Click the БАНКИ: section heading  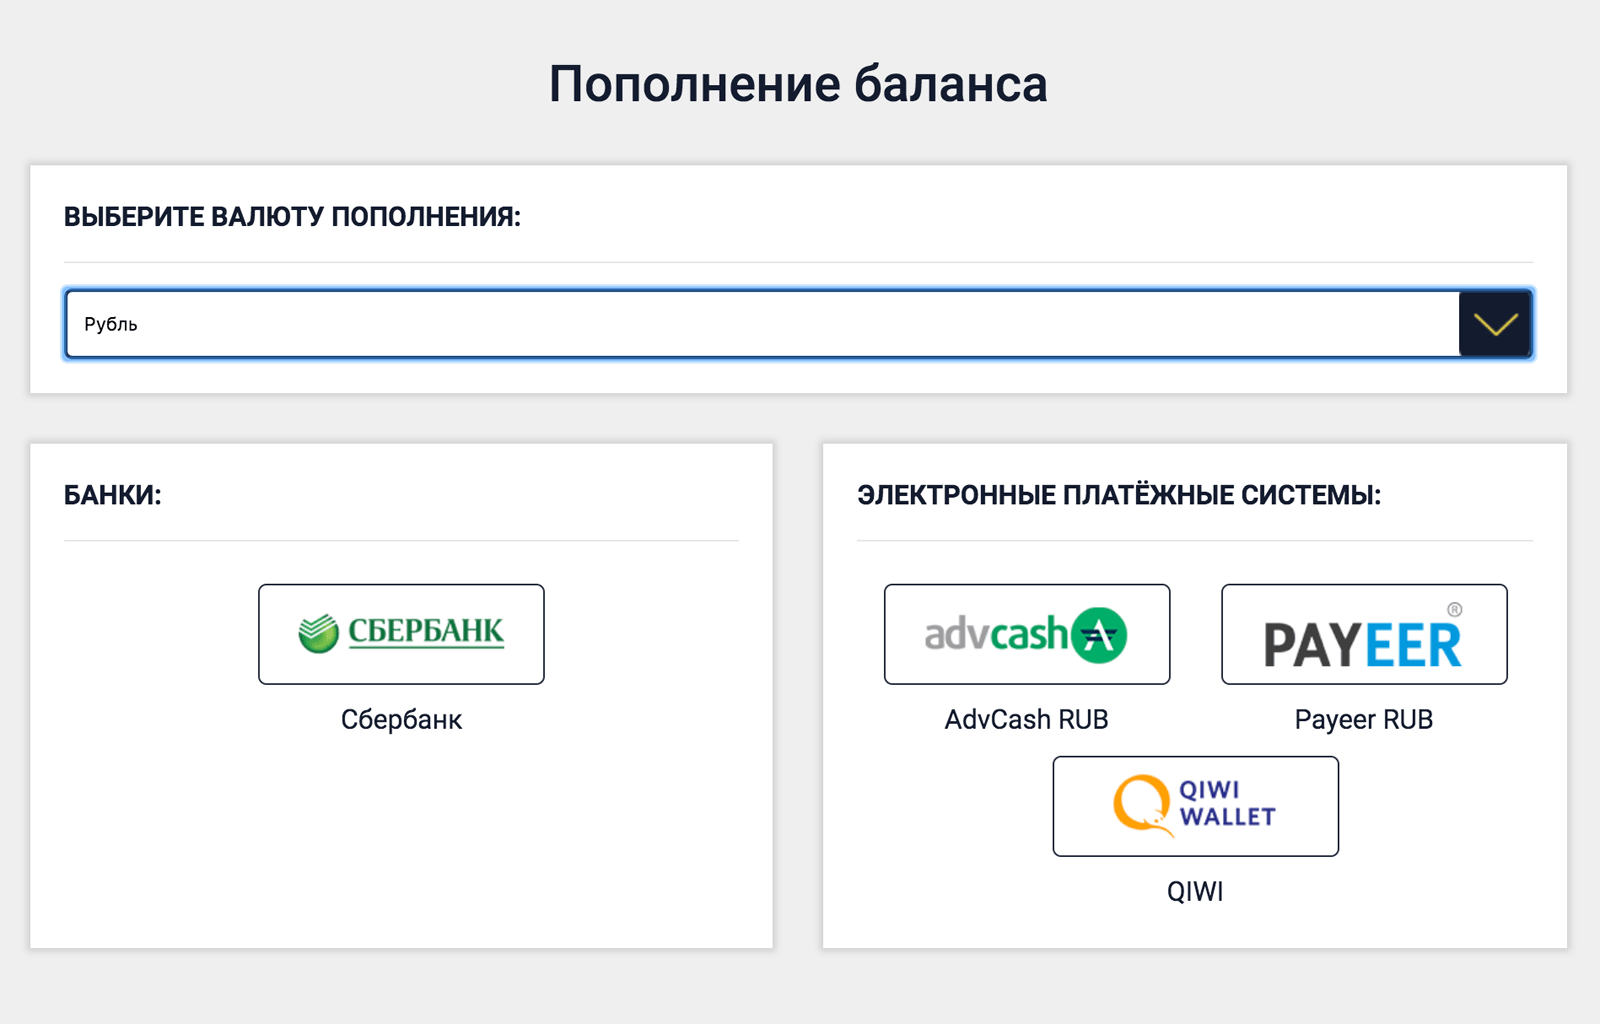pyautogui.click(x=113, y=495)
